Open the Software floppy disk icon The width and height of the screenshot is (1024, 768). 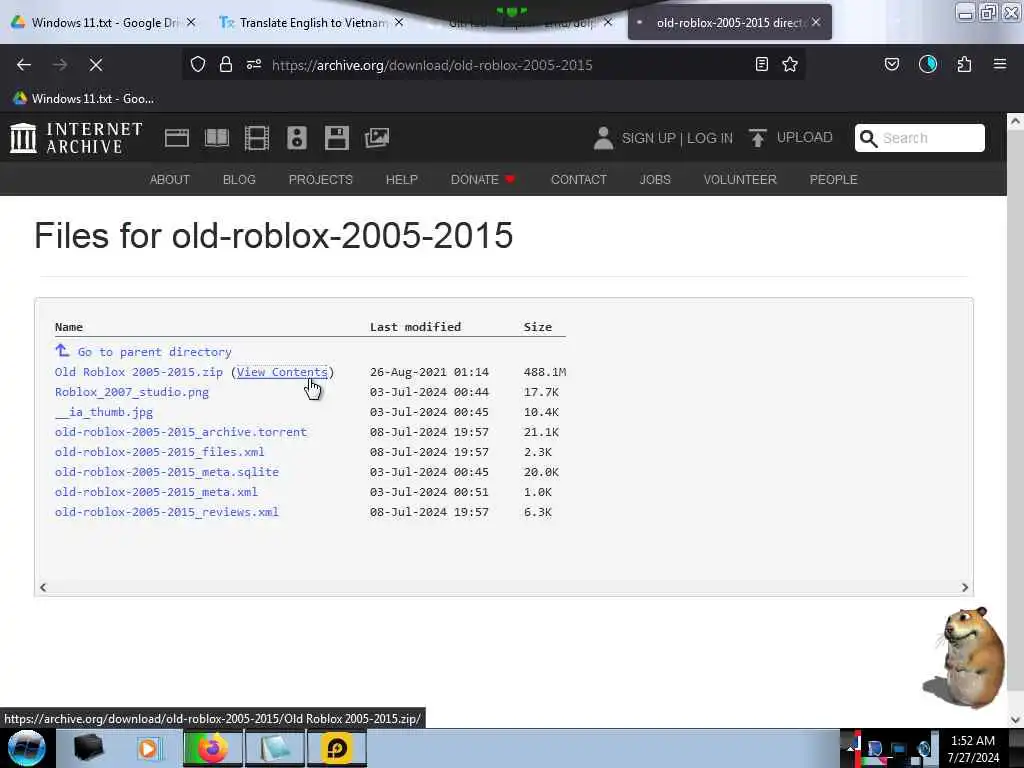(337, 138)
